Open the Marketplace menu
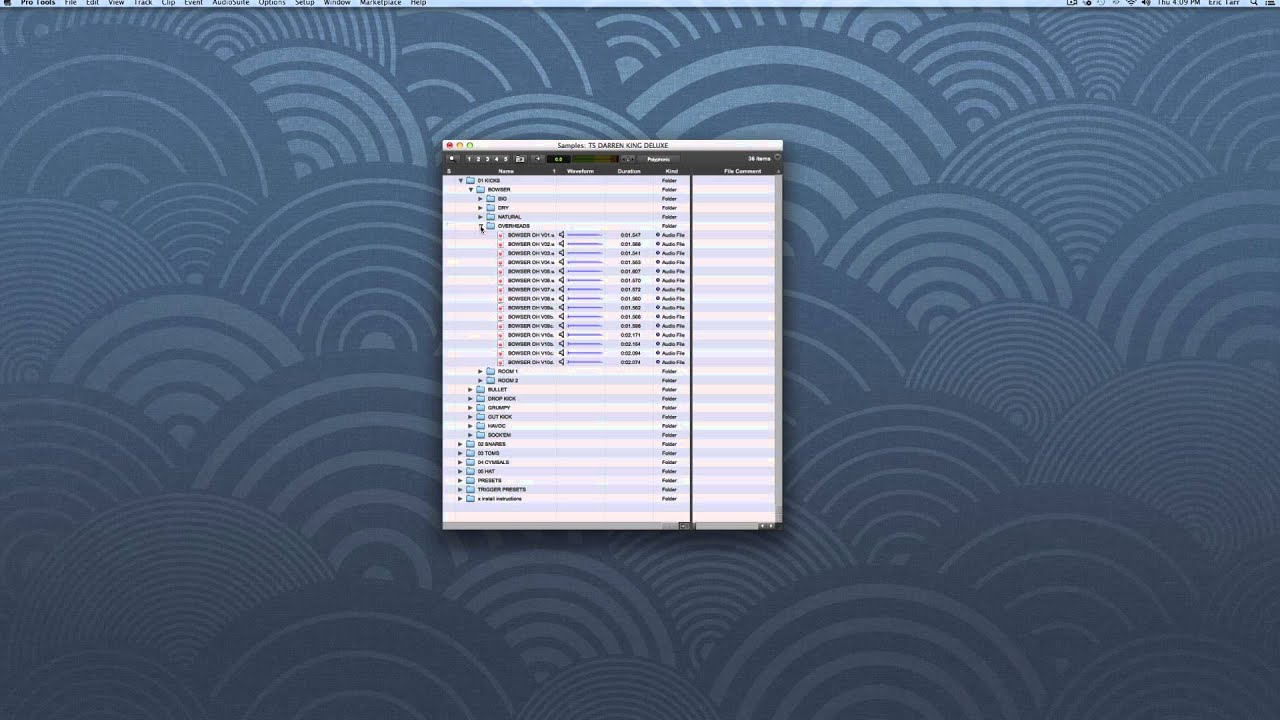The width and height of the screenshot is (1280, 720). pyautogui.click(x=380, y=3)
